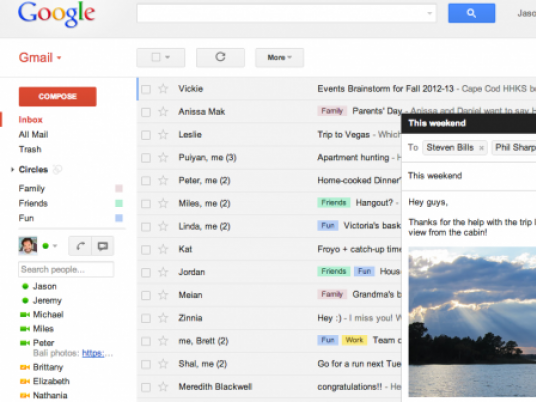The height and width of the screenshot is (402, 536).
Task: Click the profile photo in chat panel
Action: (28, 245)
